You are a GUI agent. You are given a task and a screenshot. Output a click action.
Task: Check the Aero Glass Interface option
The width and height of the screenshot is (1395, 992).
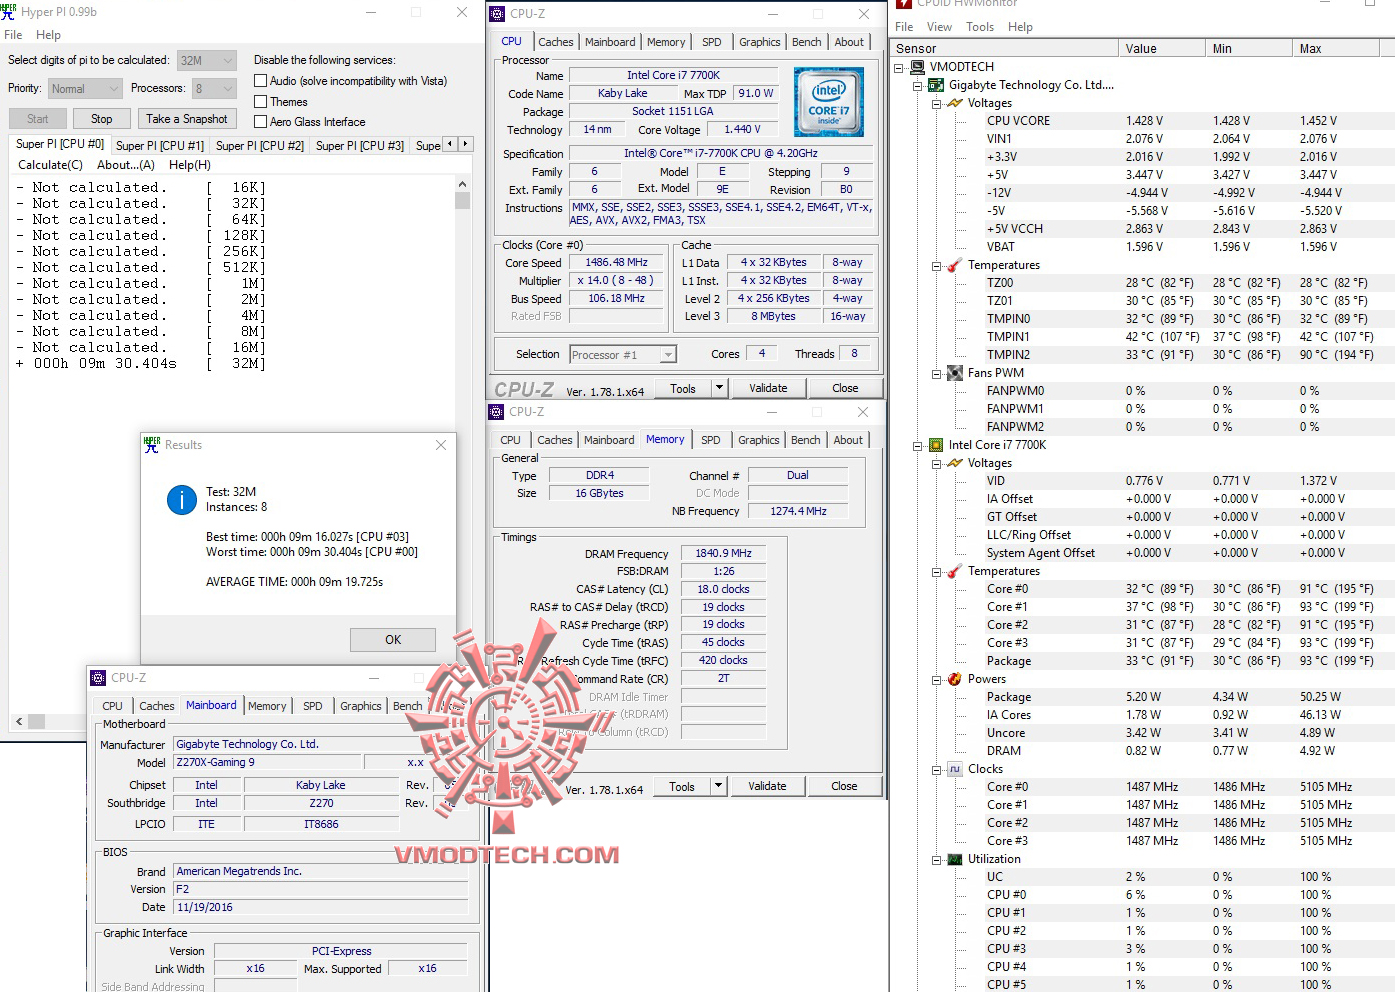[260, 122]
